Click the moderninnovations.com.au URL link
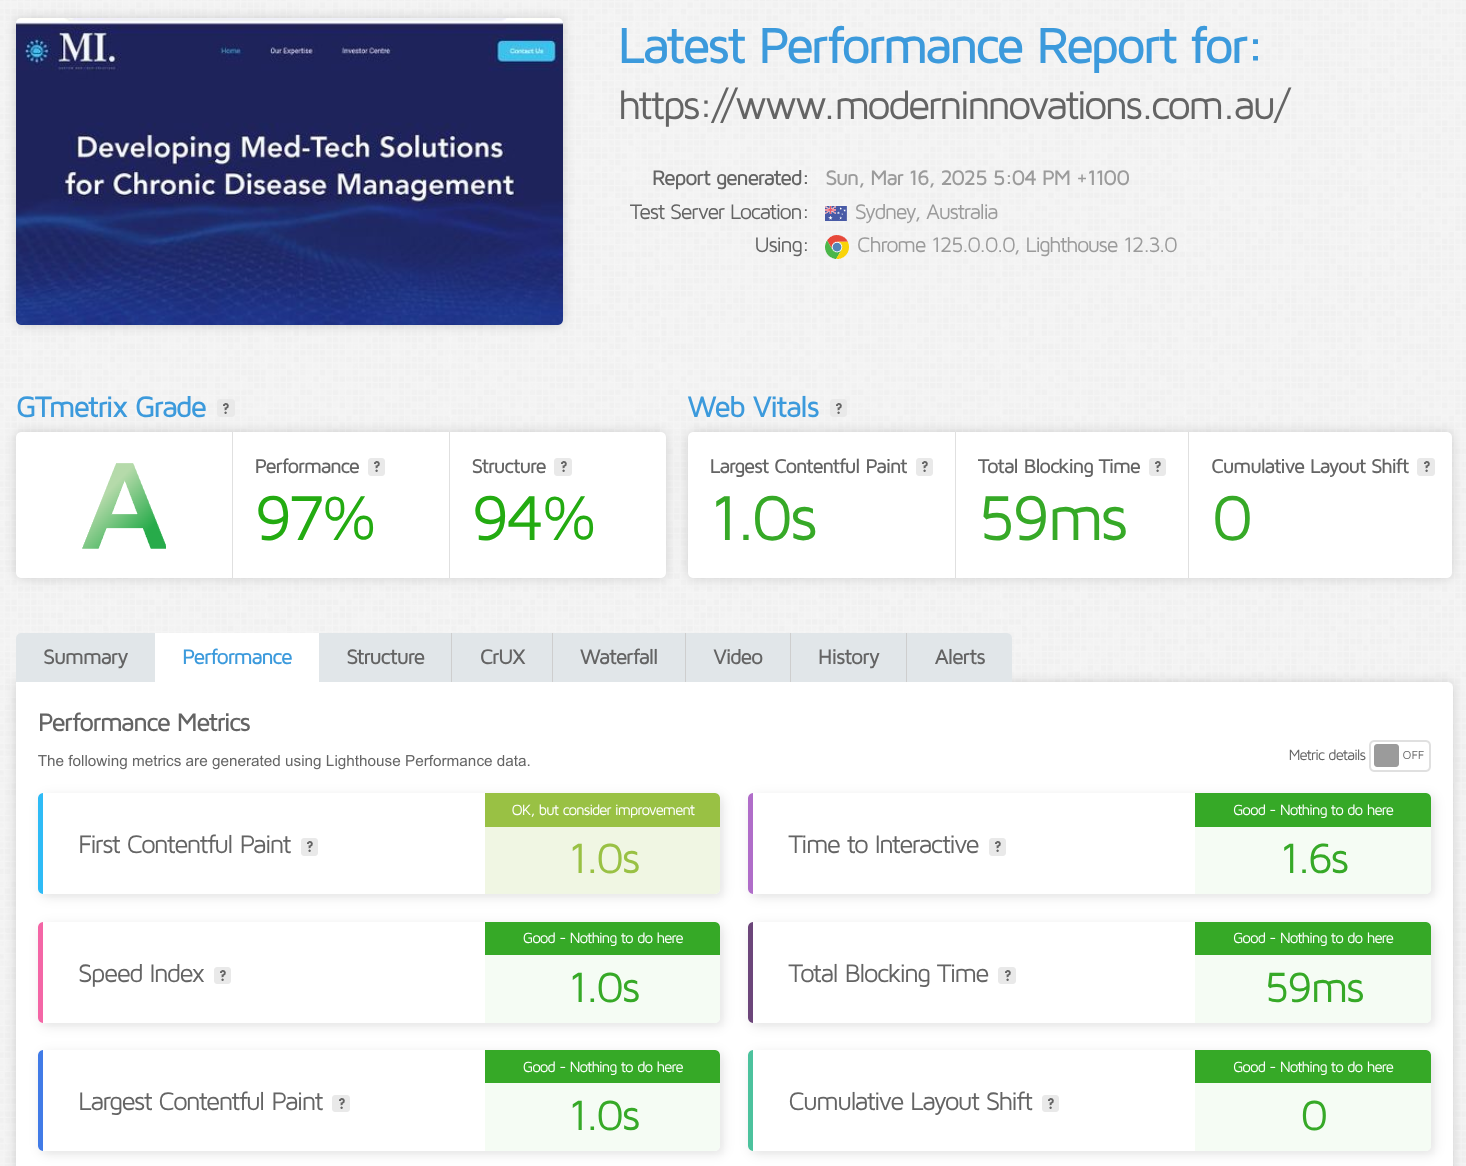1466x1166 pixels. (954, 106)
